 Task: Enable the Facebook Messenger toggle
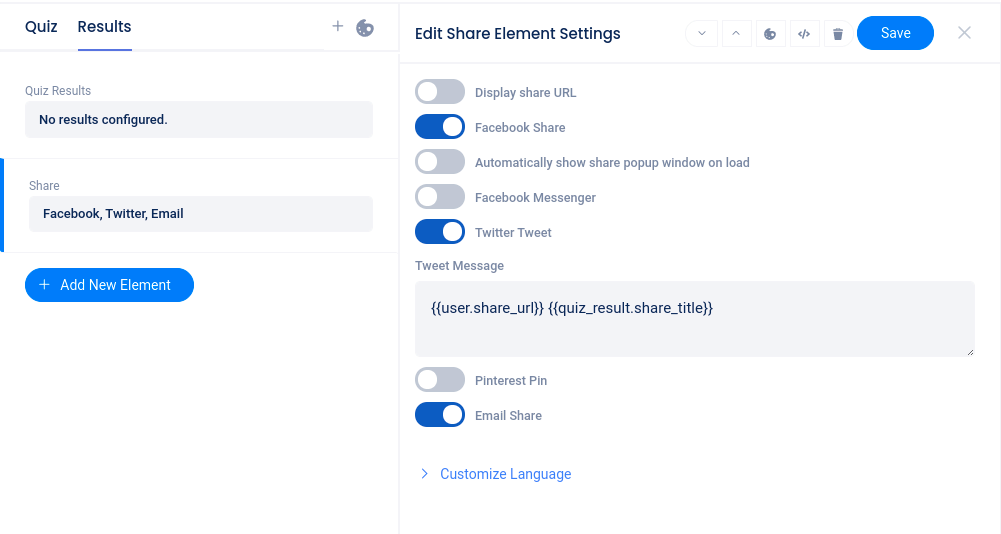[440, 197]
